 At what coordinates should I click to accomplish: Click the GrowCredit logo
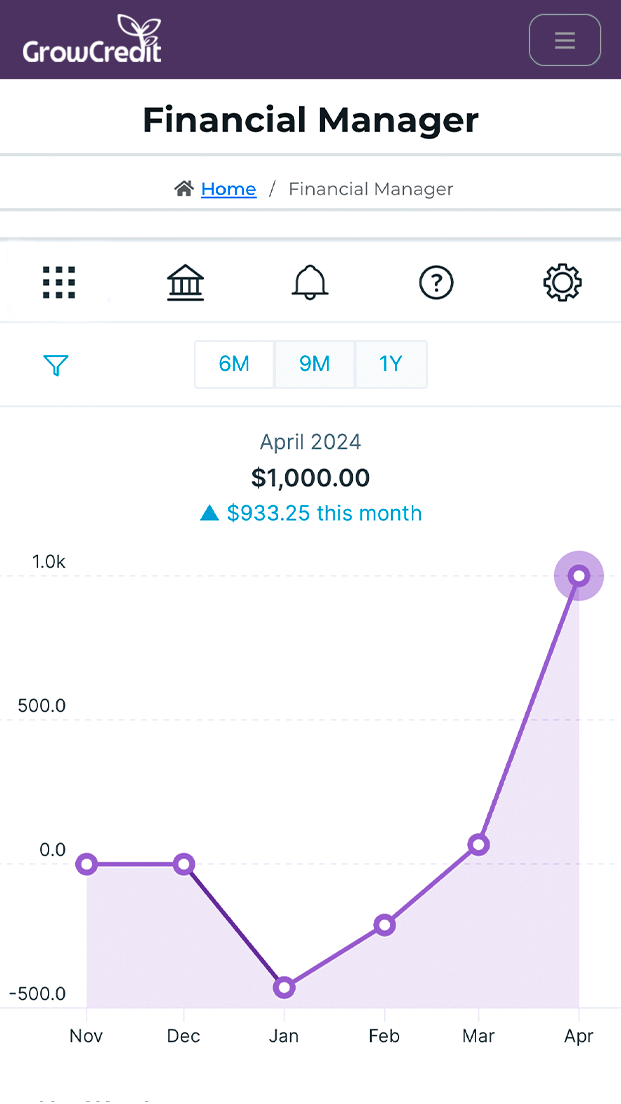click(x=92, y=39)
